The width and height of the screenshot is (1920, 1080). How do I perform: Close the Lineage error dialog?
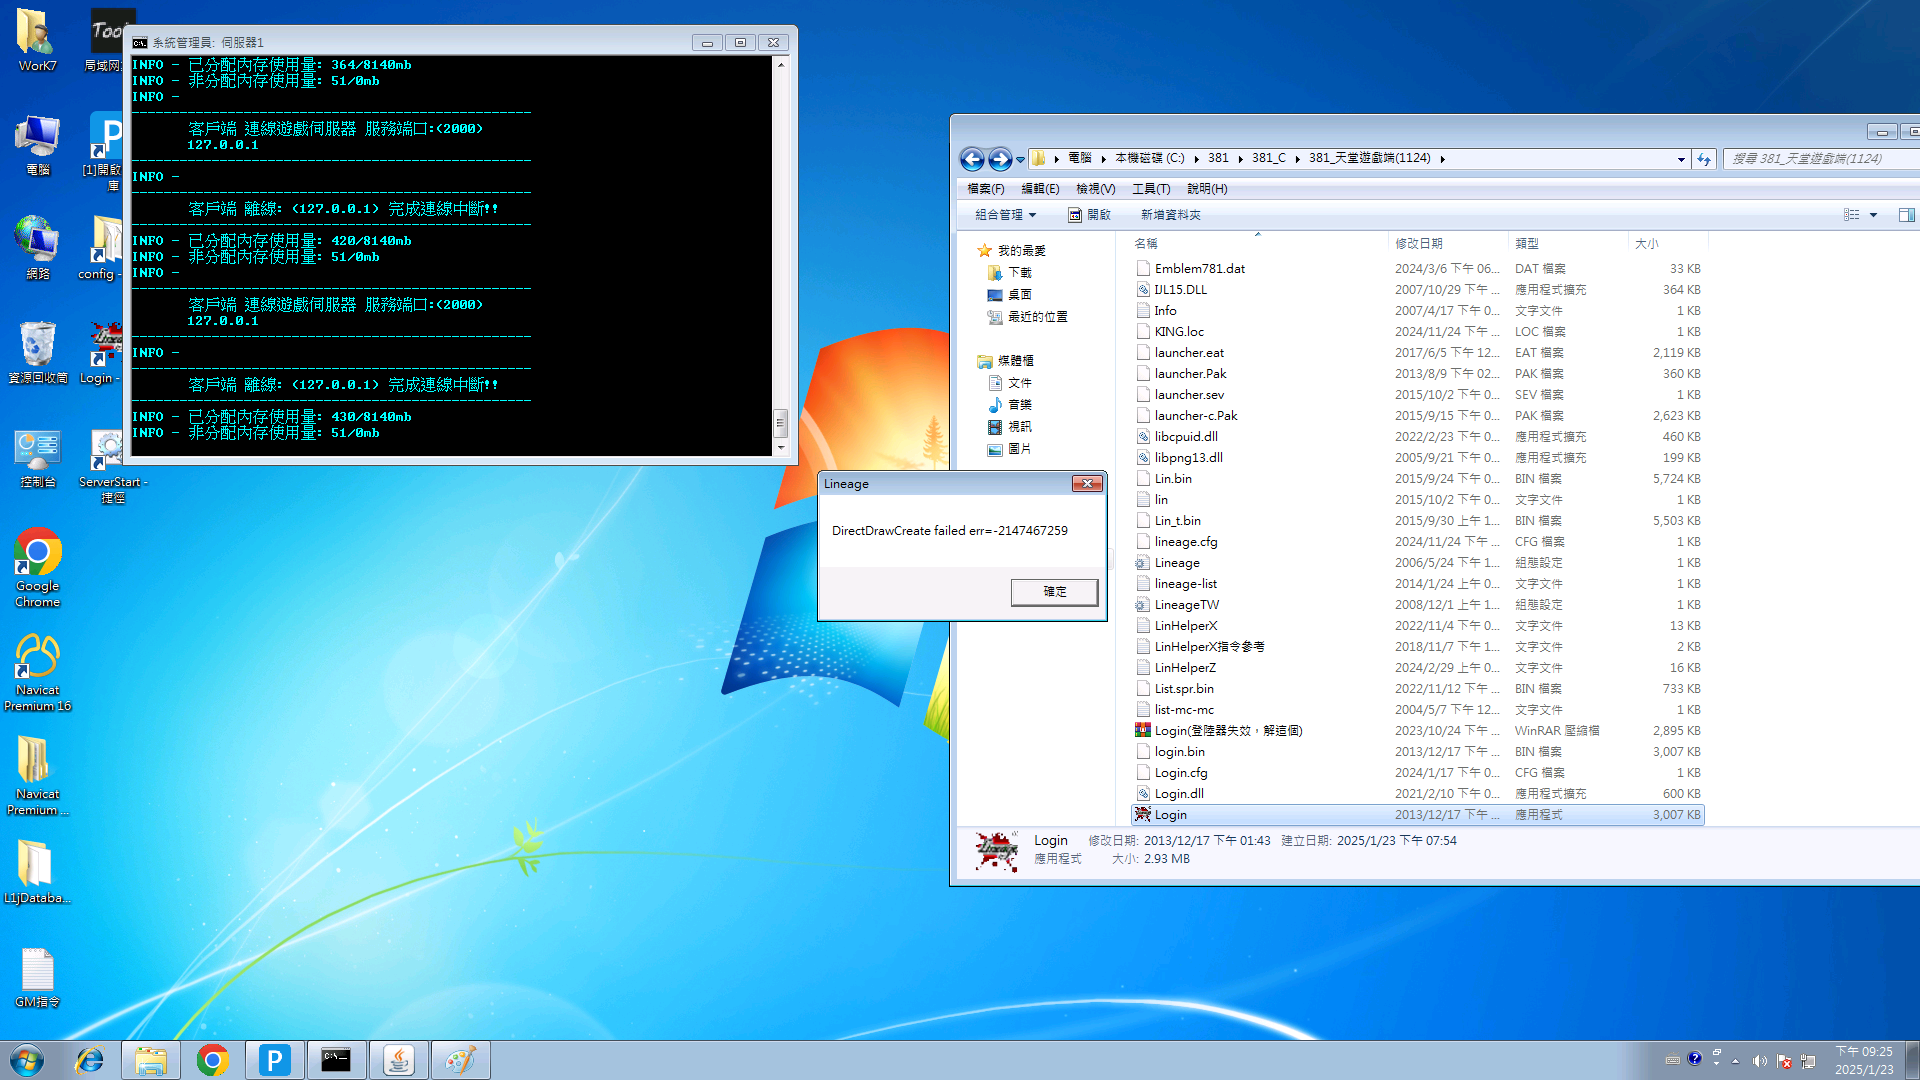(x=1087, y=484)
